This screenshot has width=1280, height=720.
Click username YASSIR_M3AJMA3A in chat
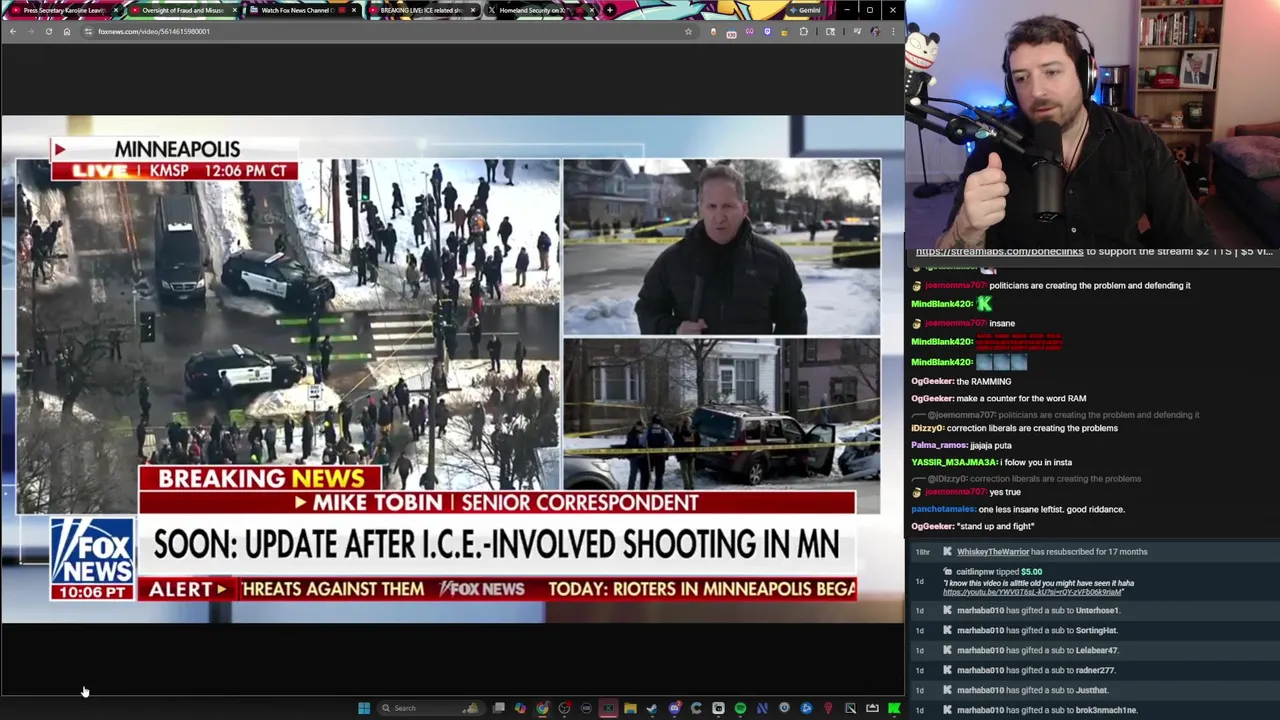click(x=954, y=462)
